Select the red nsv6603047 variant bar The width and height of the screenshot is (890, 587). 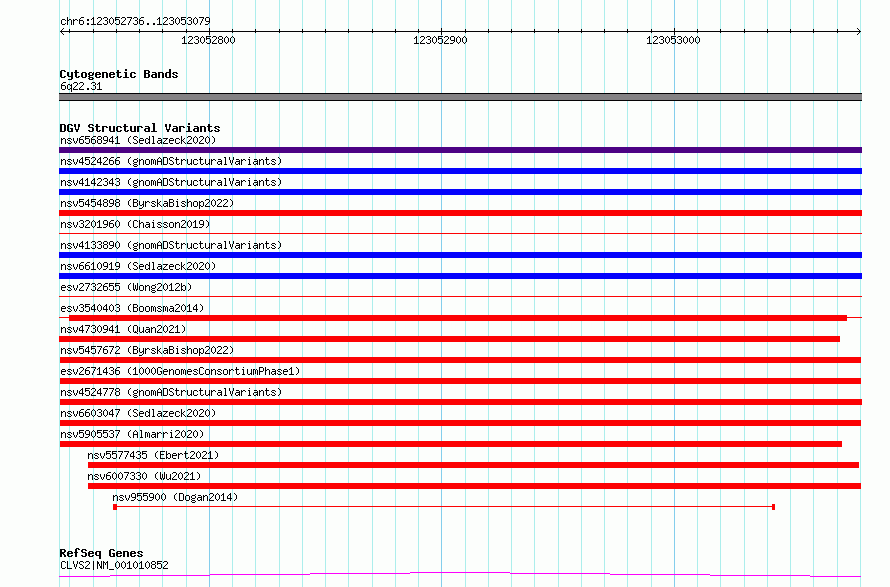coord(460,423)
